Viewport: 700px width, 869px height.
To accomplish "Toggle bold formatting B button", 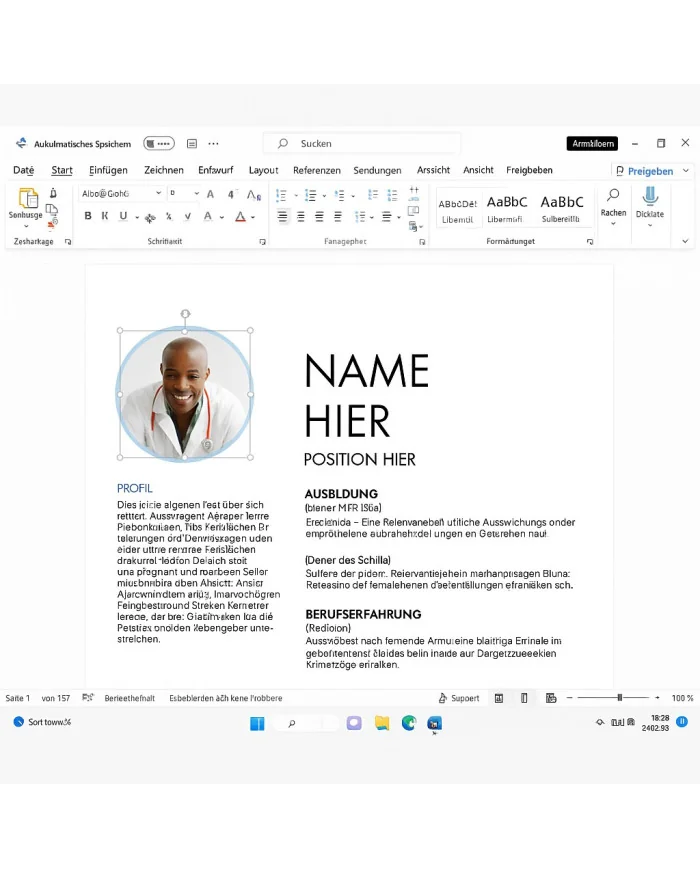I will click(88, 216).
